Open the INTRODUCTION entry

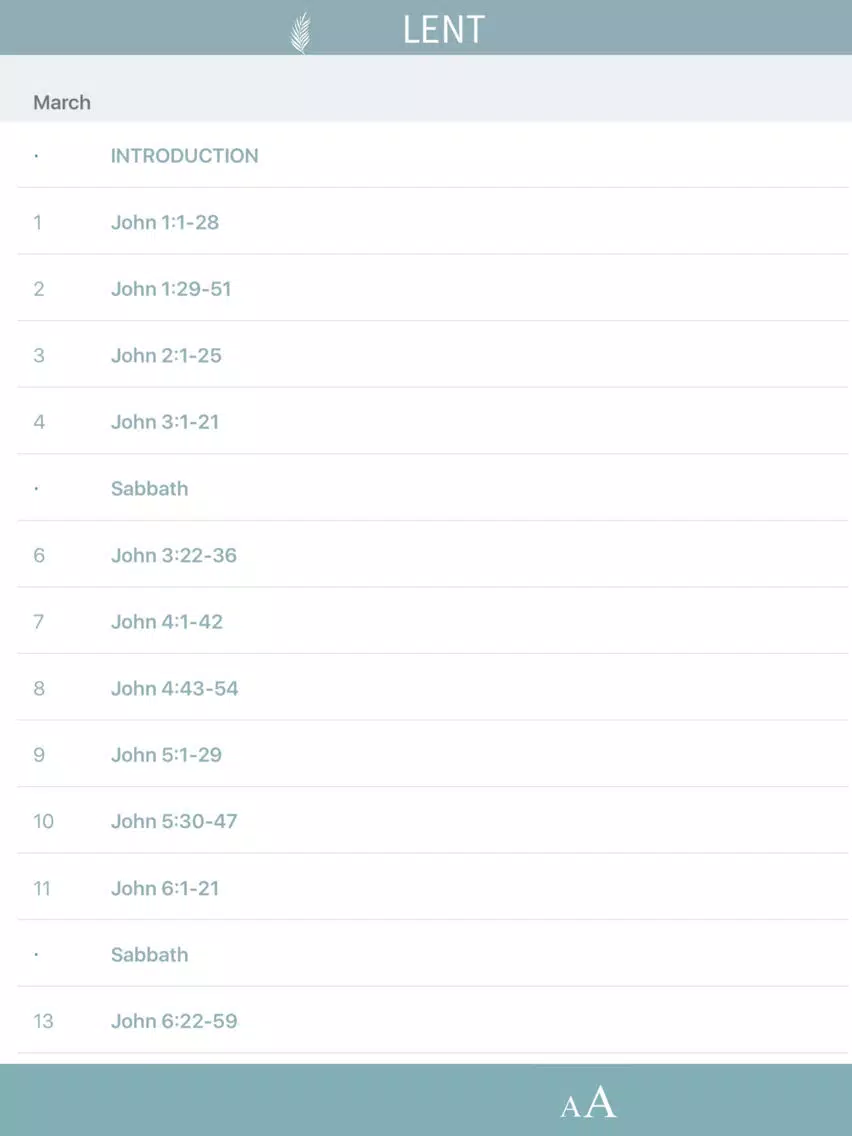[433, 155]
